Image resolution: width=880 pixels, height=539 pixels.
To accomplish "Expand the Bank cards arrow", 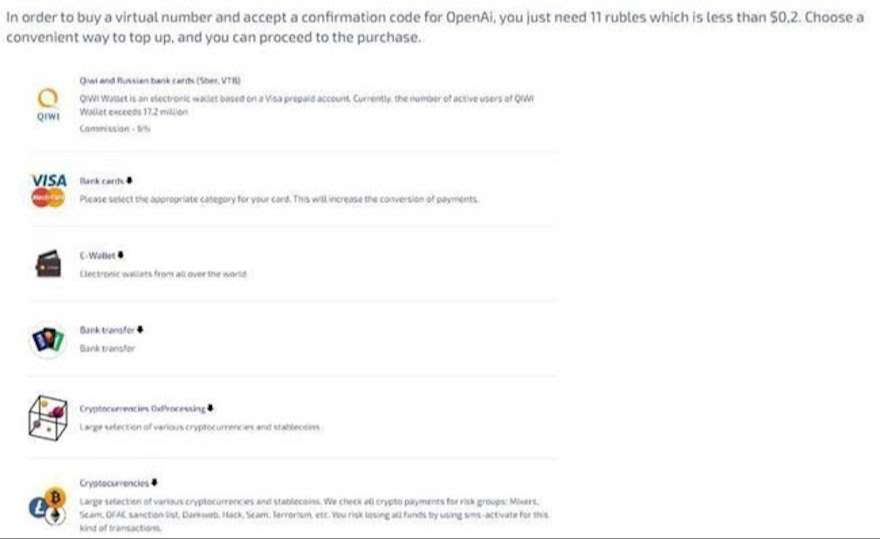I will (x=130, y=180).
